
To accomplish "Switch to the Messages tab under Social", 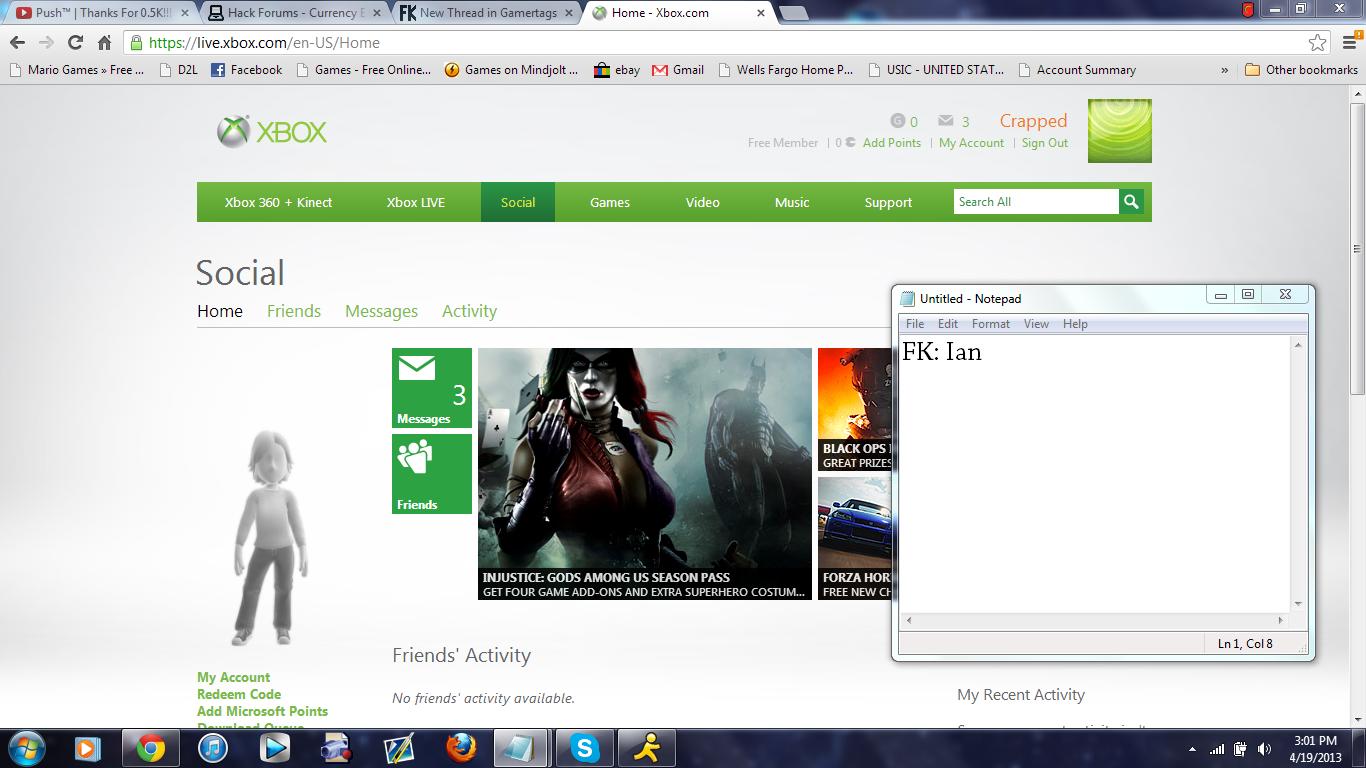I will (381, 311).
